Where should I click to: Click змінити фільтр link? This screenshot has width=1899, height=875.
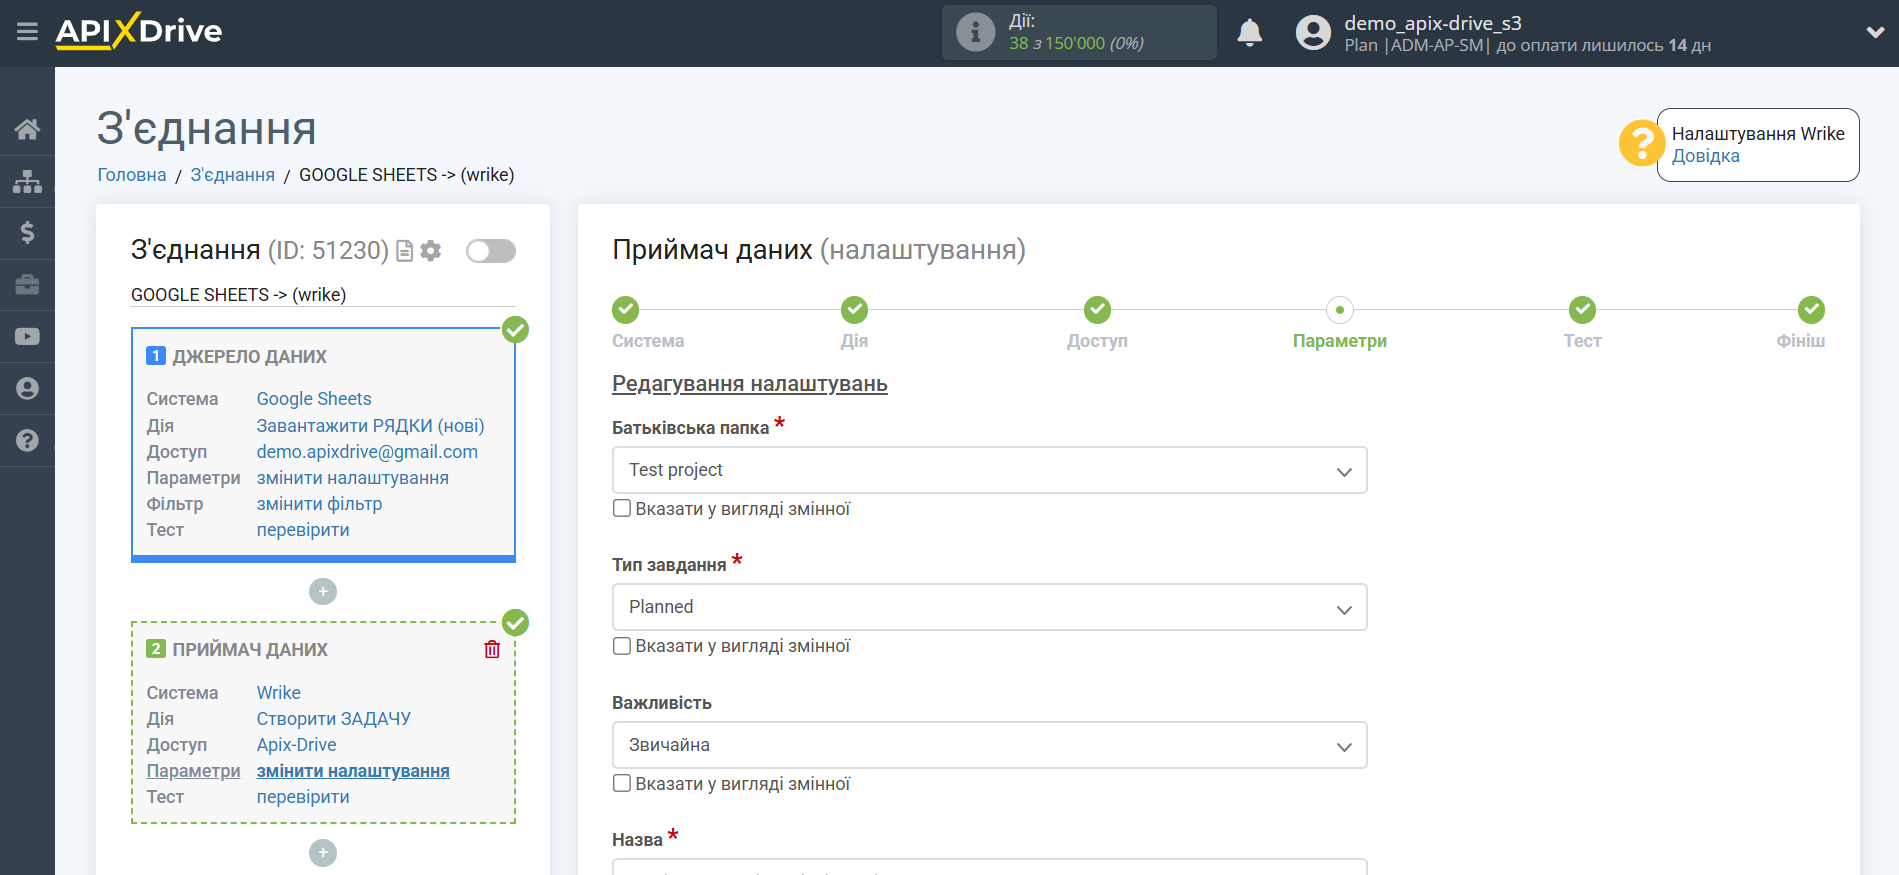pyautogui.click(x=319, y=504)
